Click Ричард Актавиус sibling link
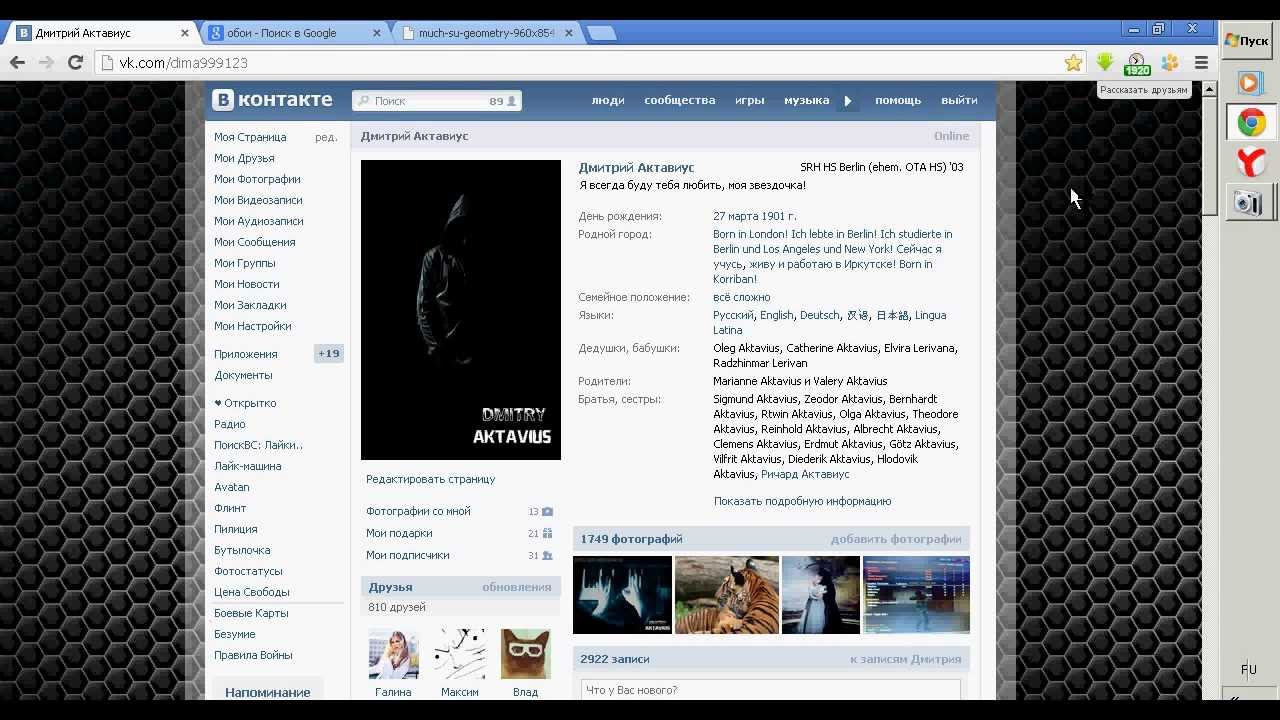 (805, 474)
